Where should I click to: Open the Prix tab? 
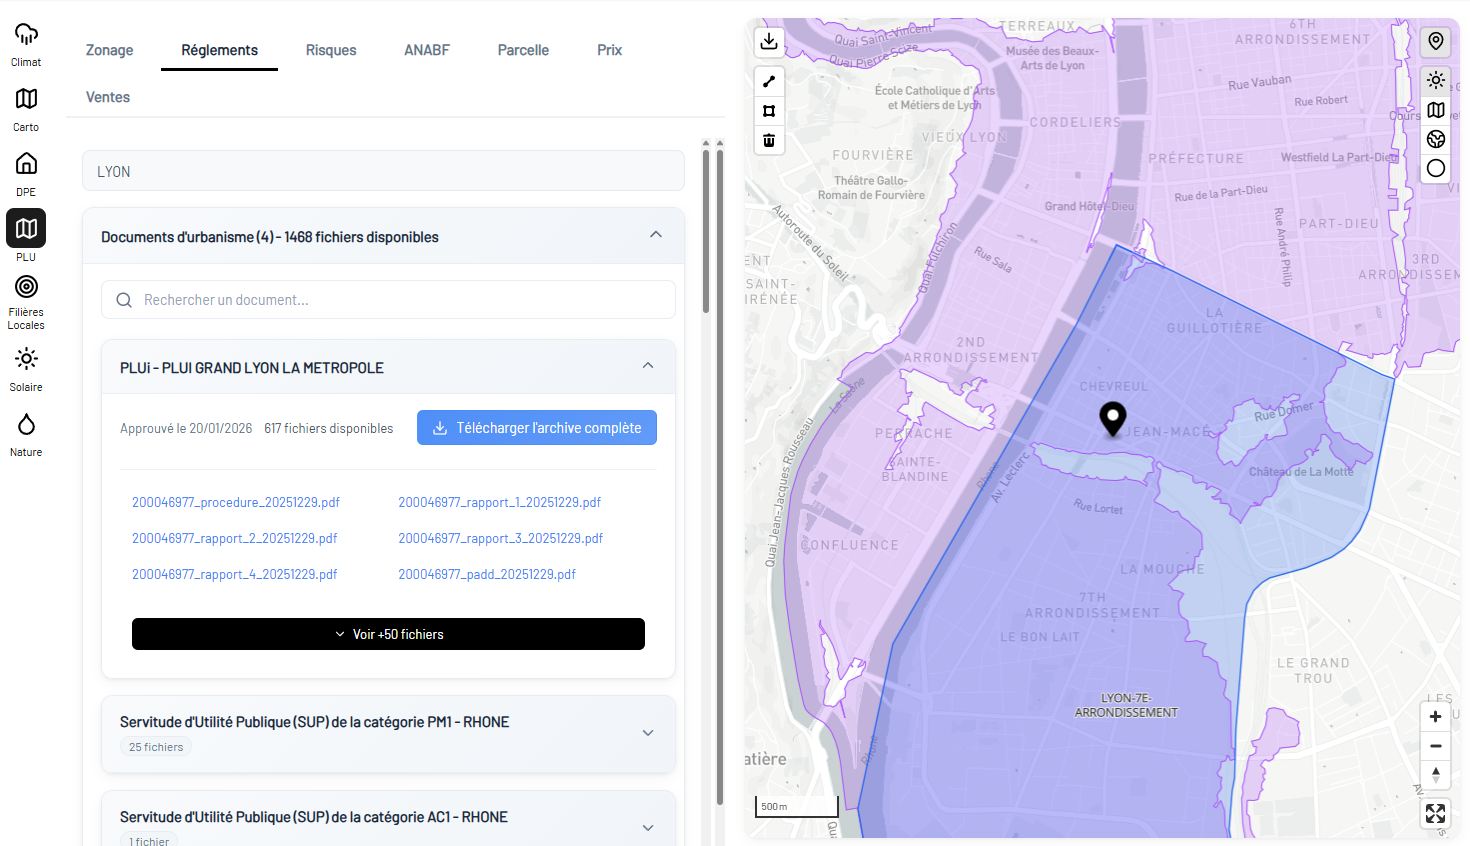[x=610, y=50]
